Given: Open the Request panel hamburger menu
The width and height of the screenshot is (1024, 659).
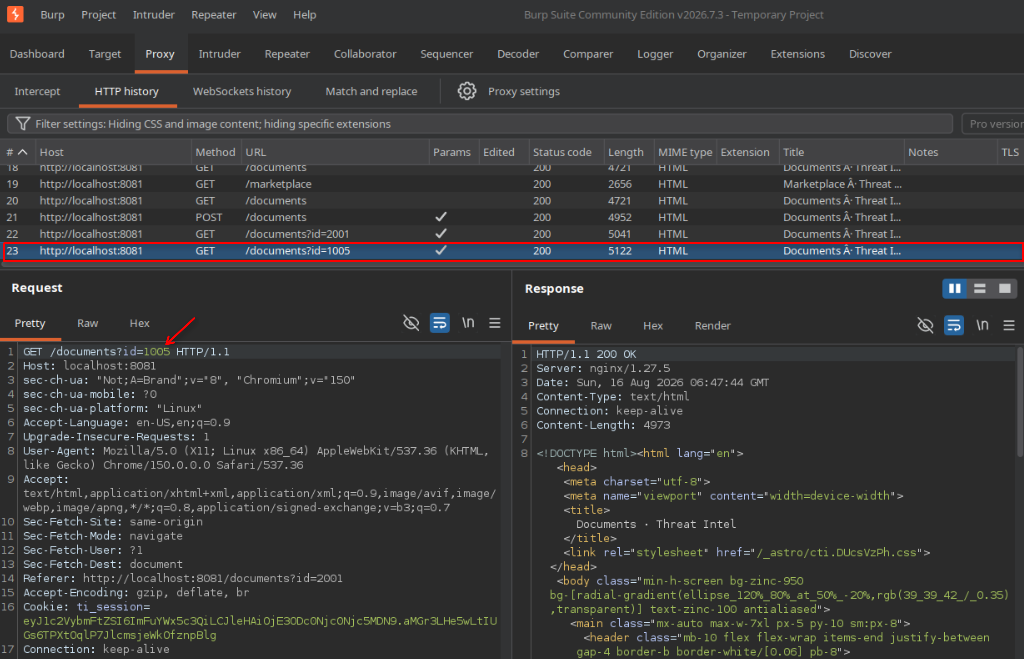Looking at the screenshot, I should tap(495, 323).
